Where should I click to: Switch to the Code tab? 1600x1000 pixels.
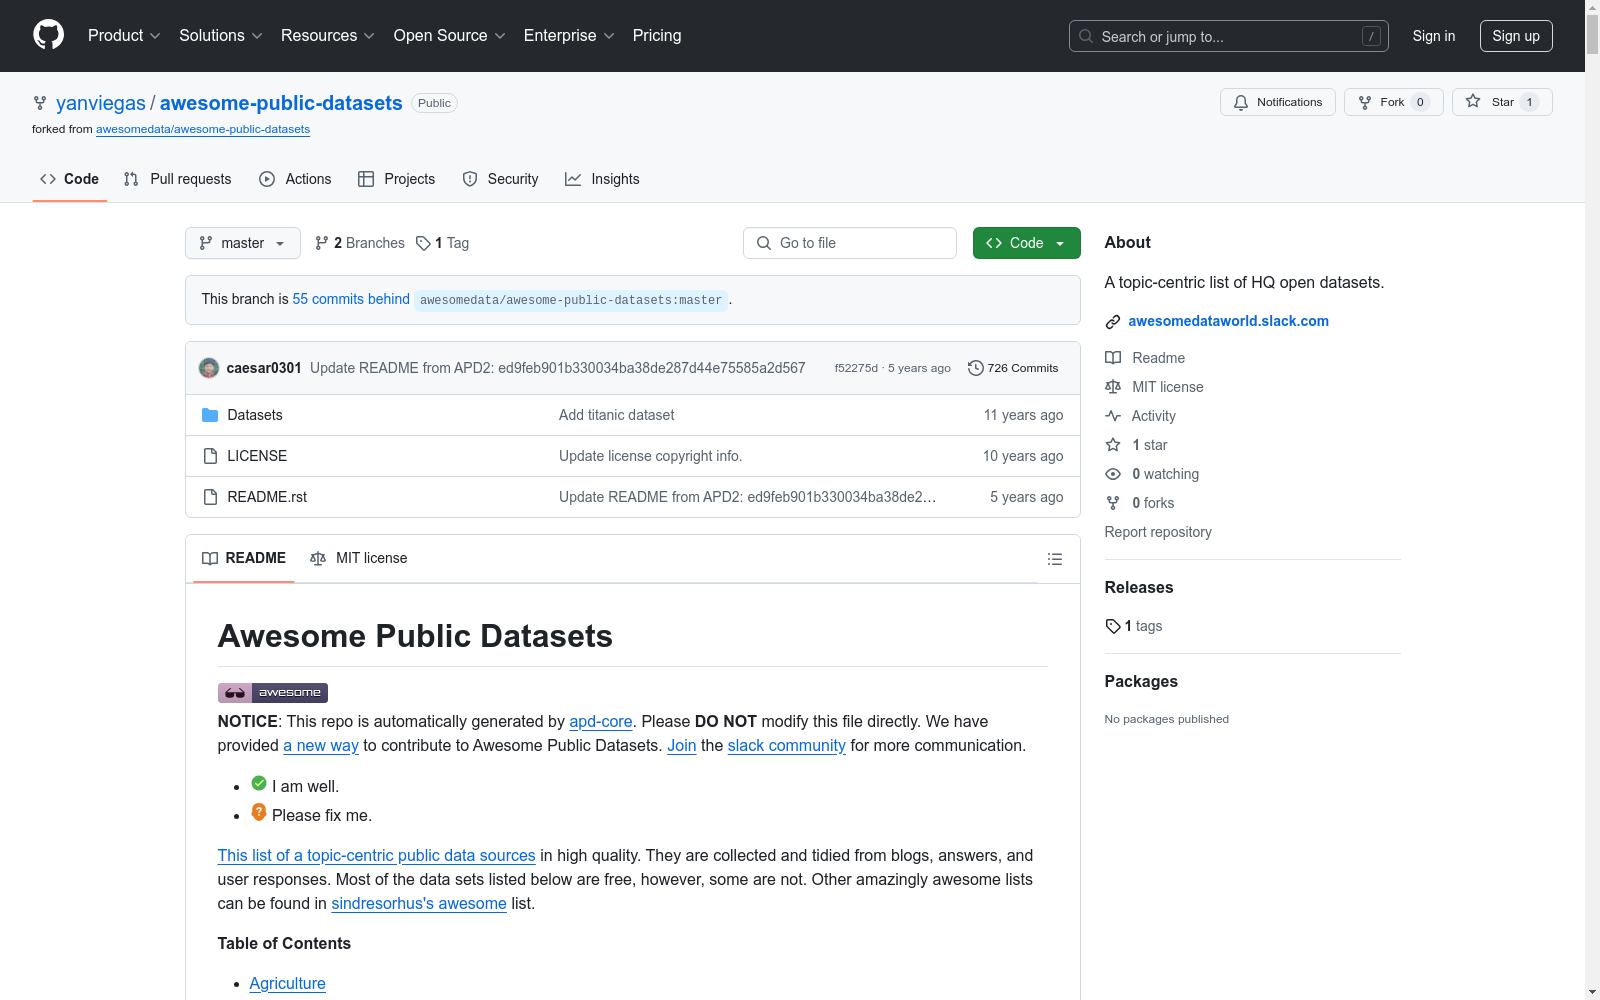[x=69, y=179]
